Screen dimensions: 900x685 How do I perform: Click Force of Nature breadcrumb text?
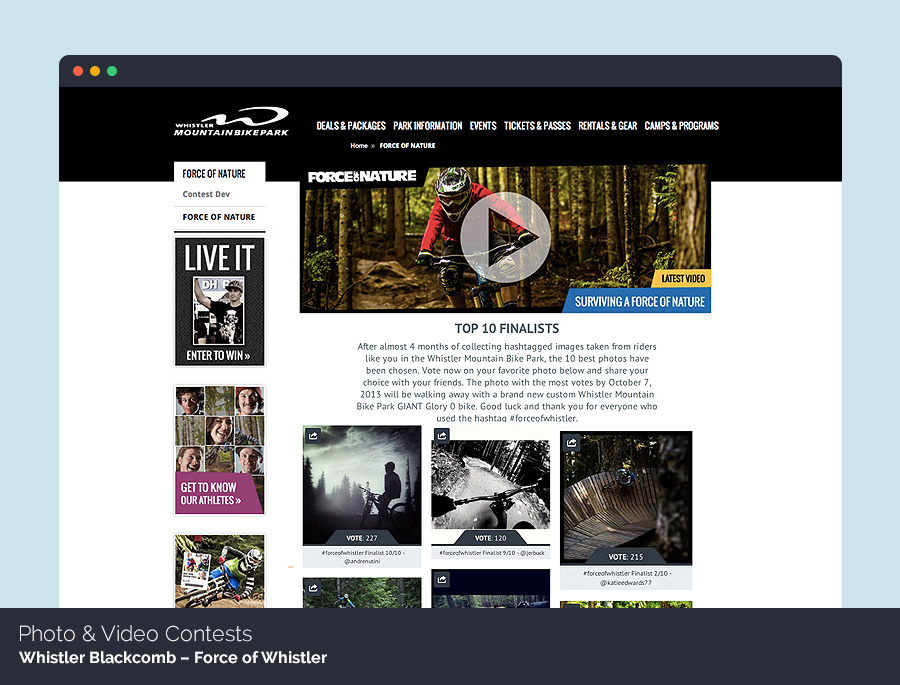point(407,146)
